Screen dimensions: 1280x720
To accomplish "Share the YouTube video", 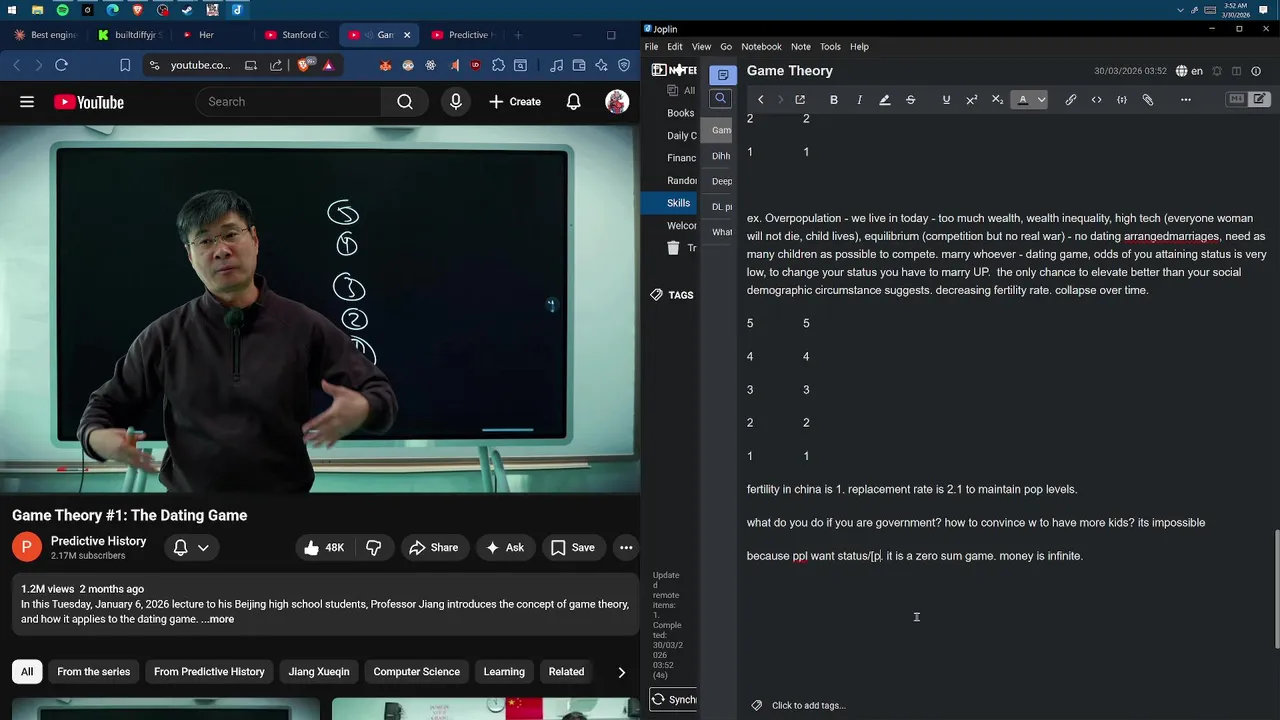I will tap(433, 547).
